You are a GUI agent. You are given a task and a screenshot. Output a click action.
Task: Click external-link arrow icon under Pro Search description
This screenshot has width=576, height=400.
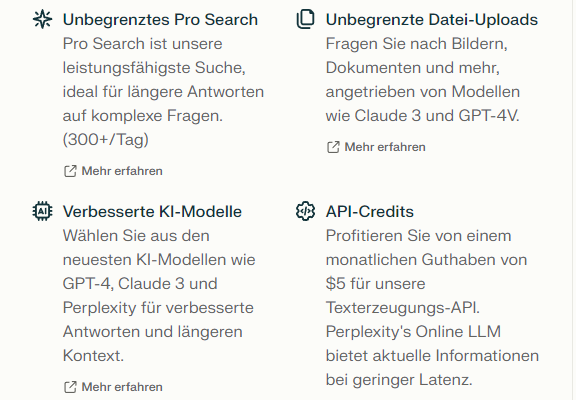(70, 171)
